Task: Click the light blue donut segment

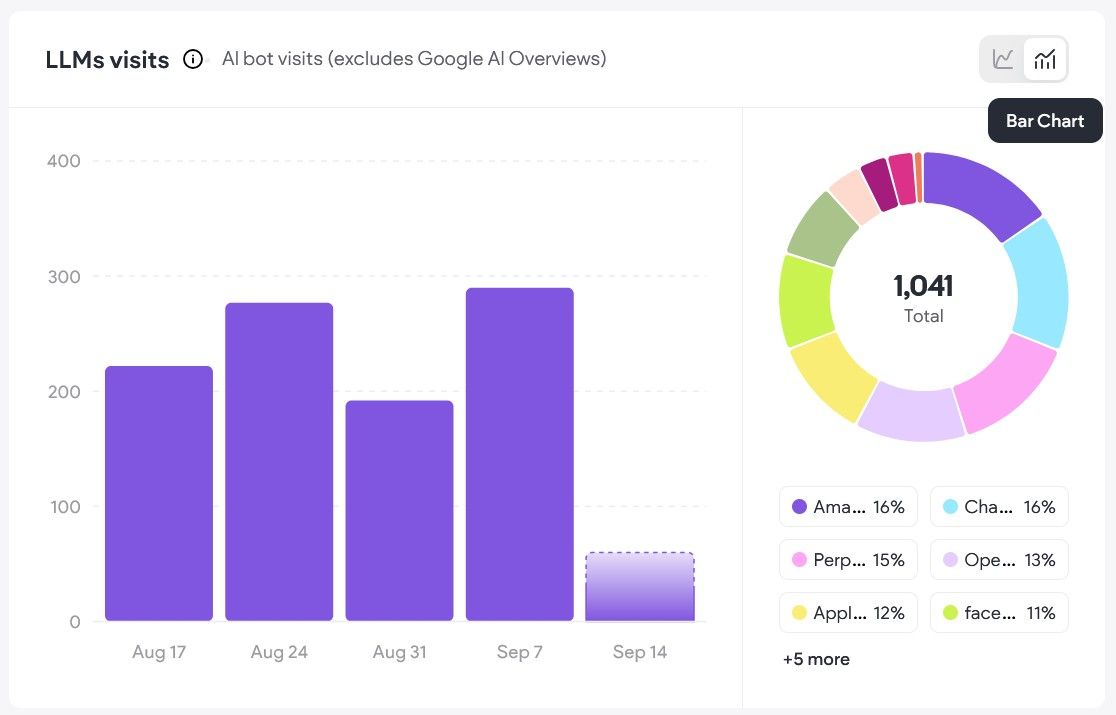Action: [x=1040, y=283]
